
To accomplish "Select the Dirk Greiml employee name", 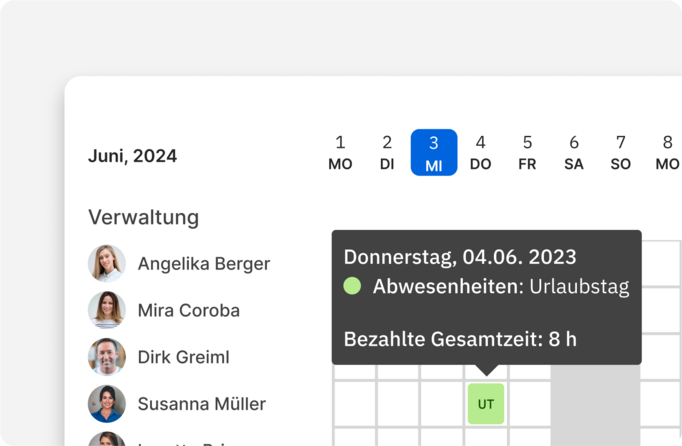I will tap(184, 357).
